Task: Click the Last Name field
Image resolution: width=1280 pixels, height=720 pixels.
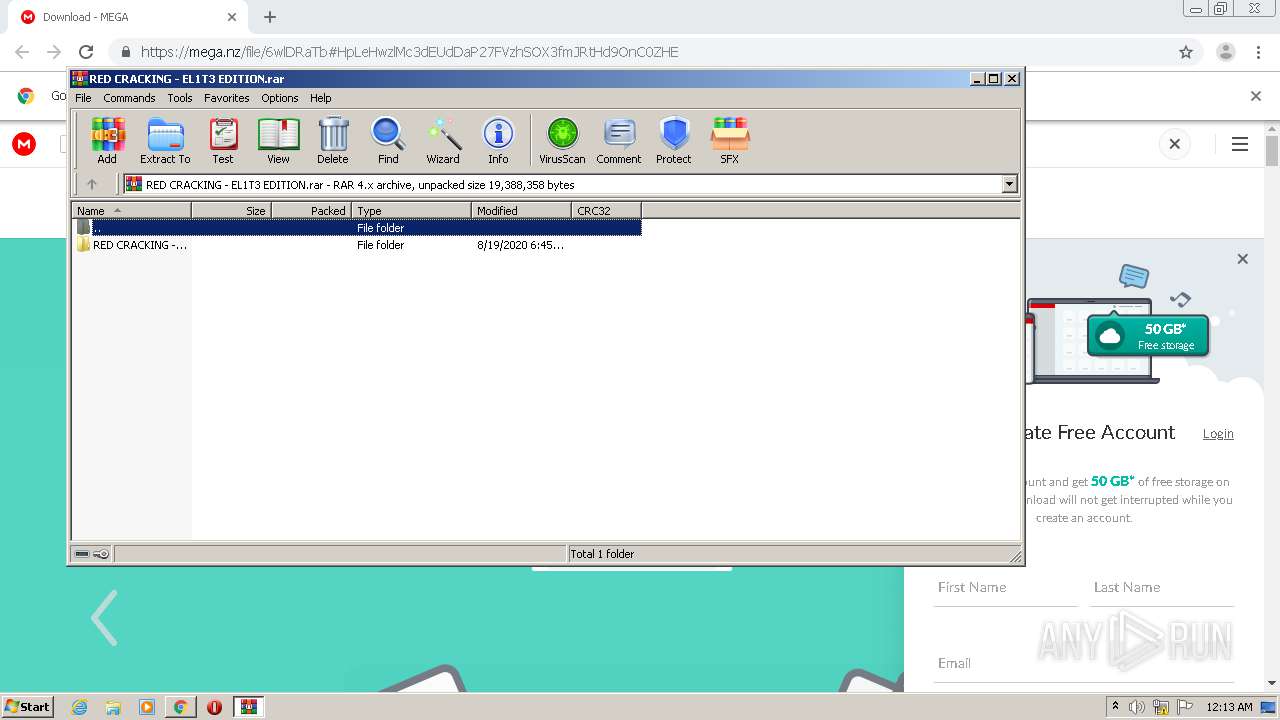Action: point(1162,588)
